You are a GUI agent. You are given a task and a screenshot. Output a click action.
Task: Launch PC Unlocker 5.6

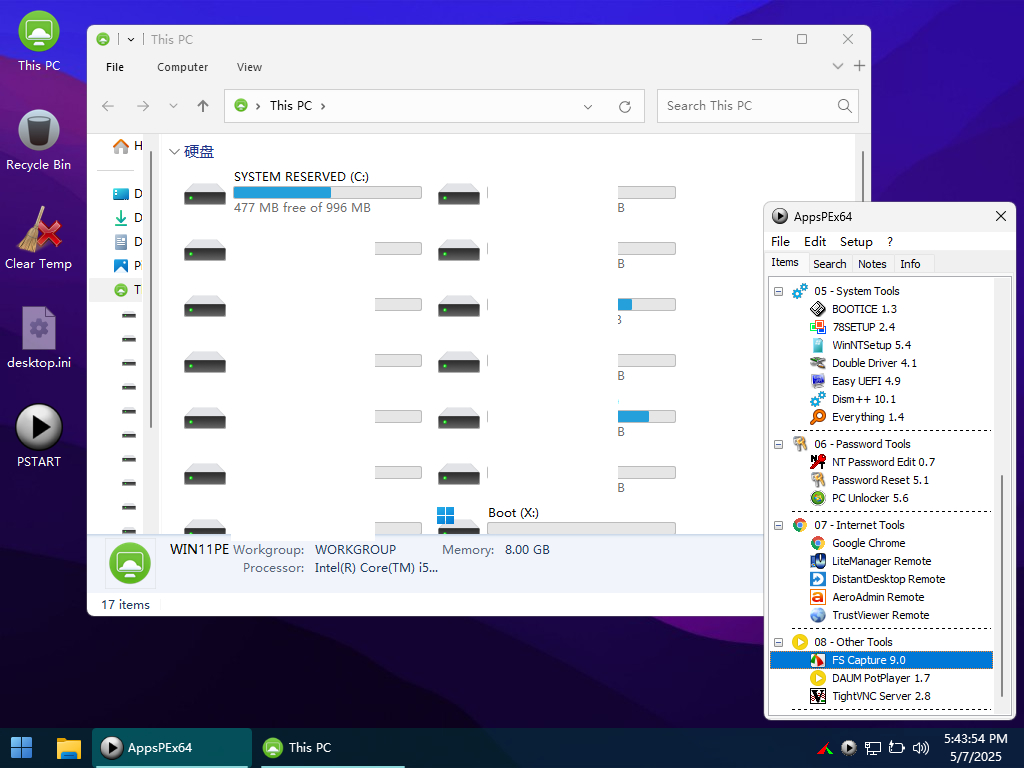(870, 498)
